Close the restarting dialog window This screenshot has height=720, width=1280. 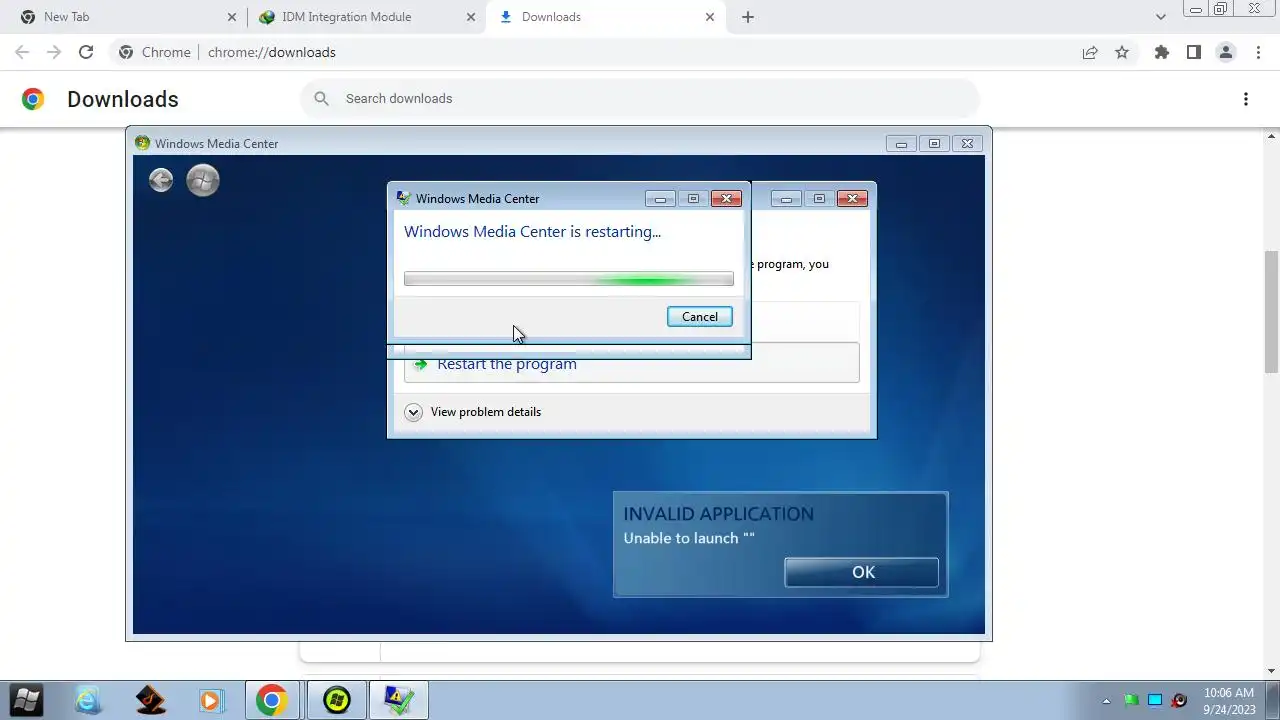[x=726, y=199]
